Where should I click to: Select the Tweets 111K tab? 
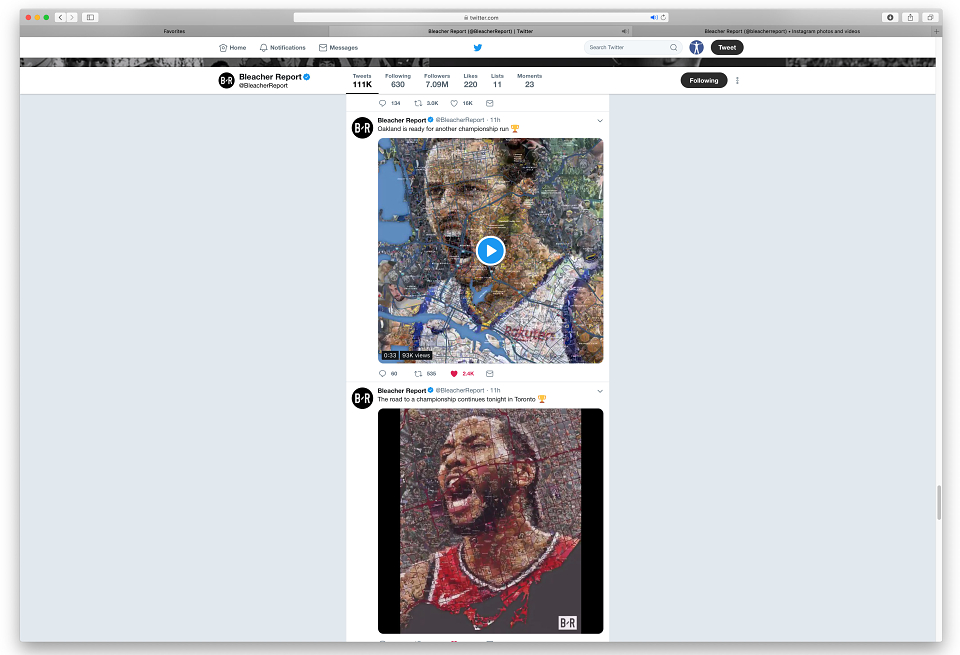pos(362,81)
